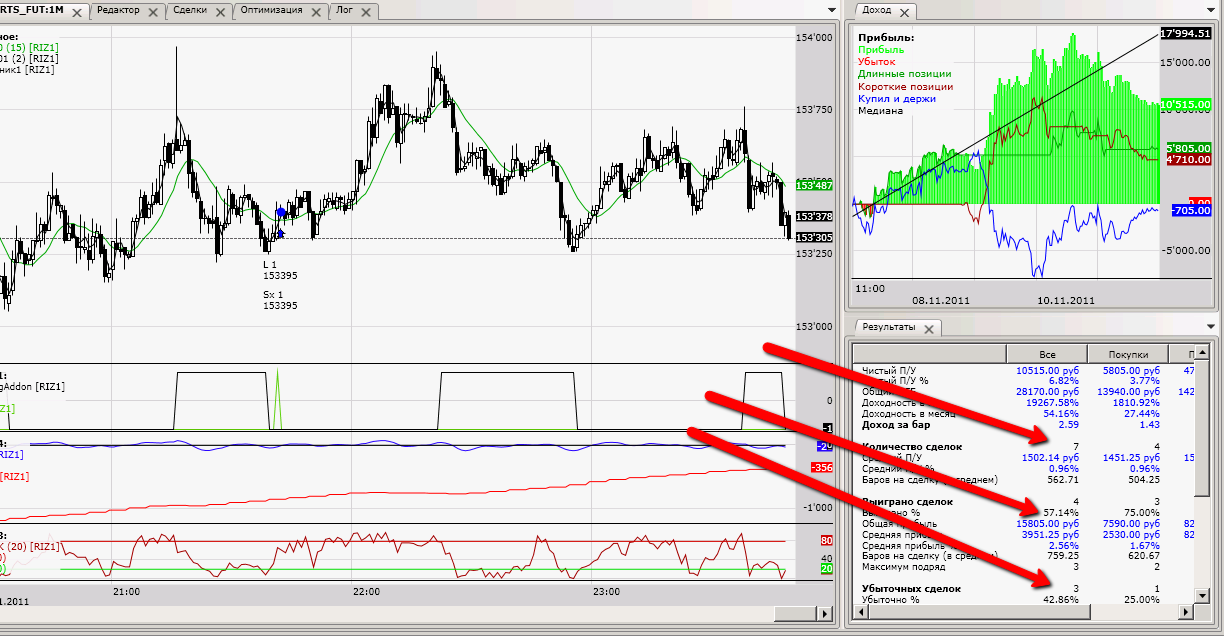Expand the Доход panel dropdown arrow

coord(1213,9)
